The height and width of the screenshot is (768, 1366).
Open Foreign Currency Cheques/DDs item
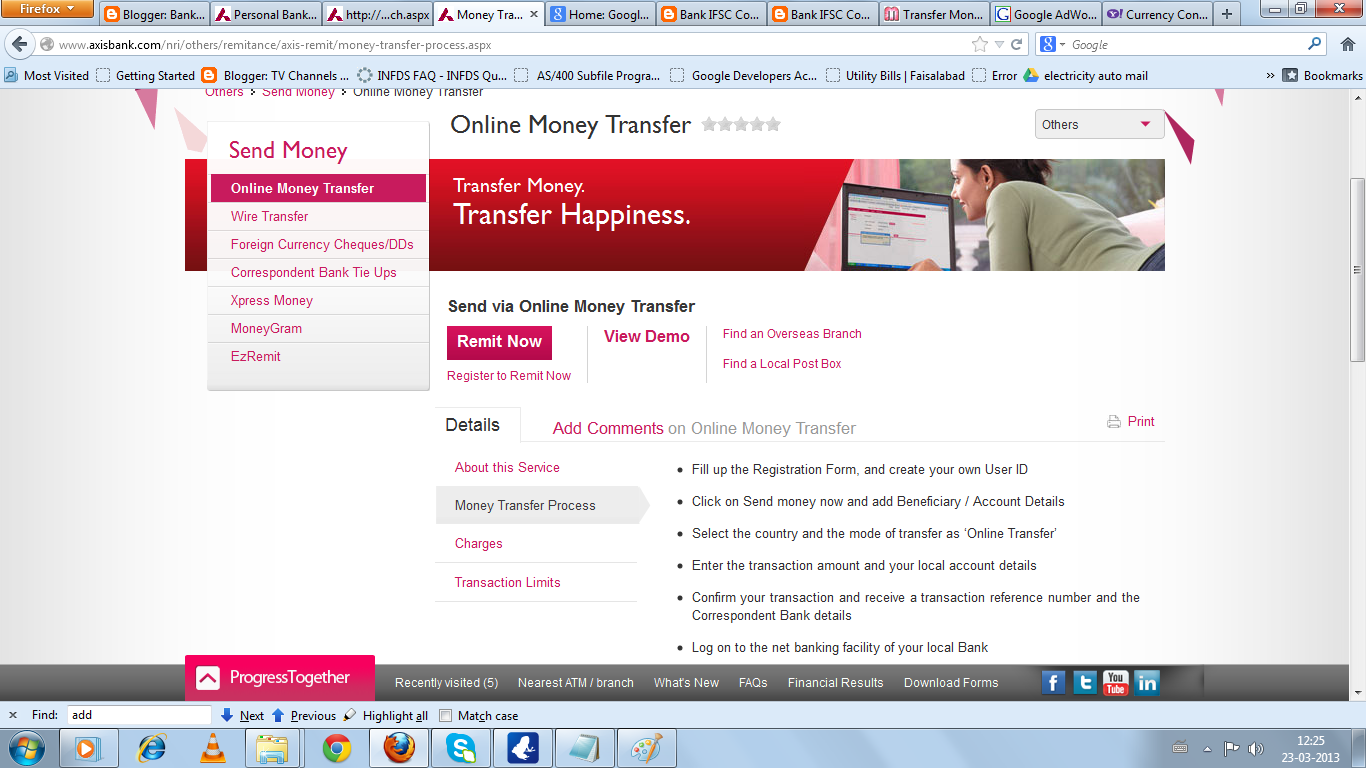tap(322, 244)
